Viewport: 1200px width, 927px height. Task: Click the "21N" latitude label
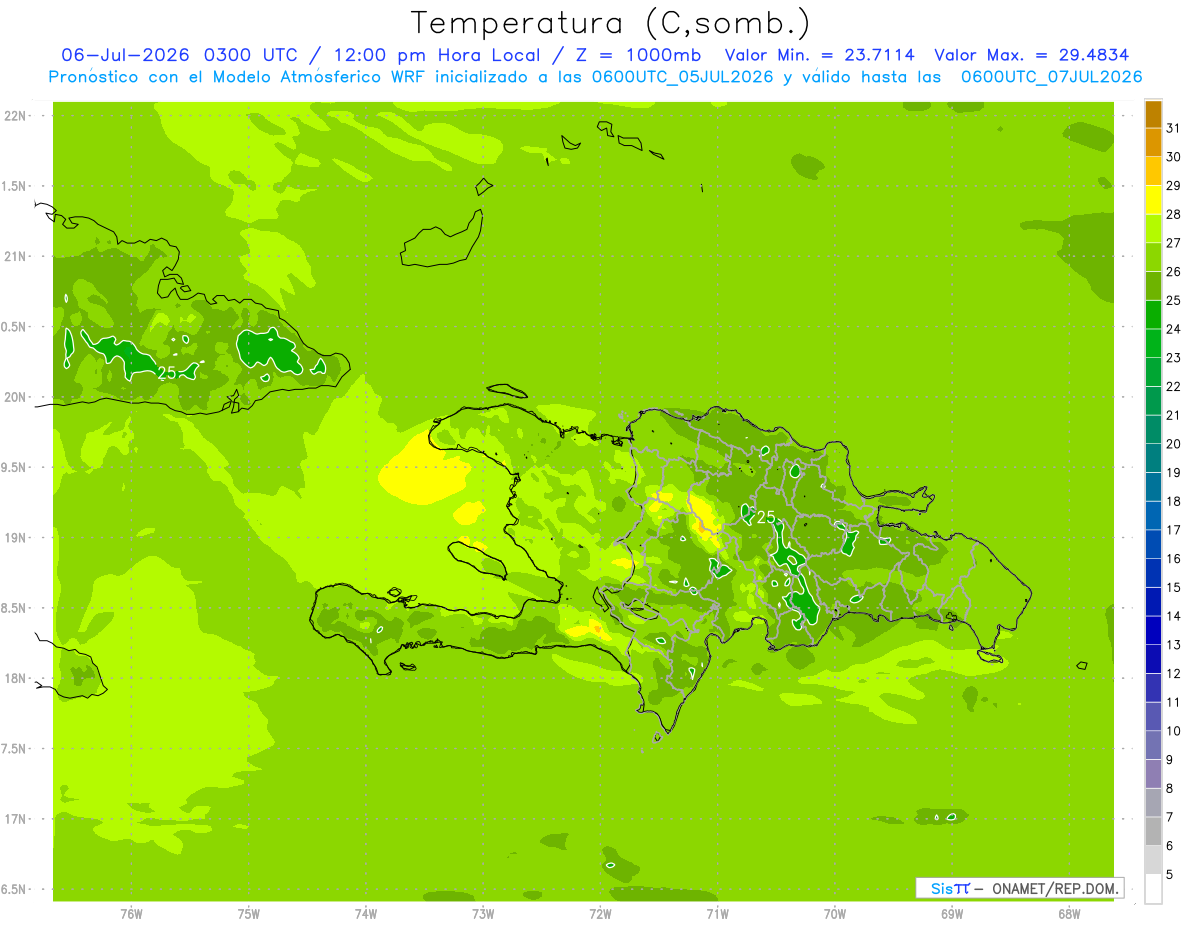15,256
